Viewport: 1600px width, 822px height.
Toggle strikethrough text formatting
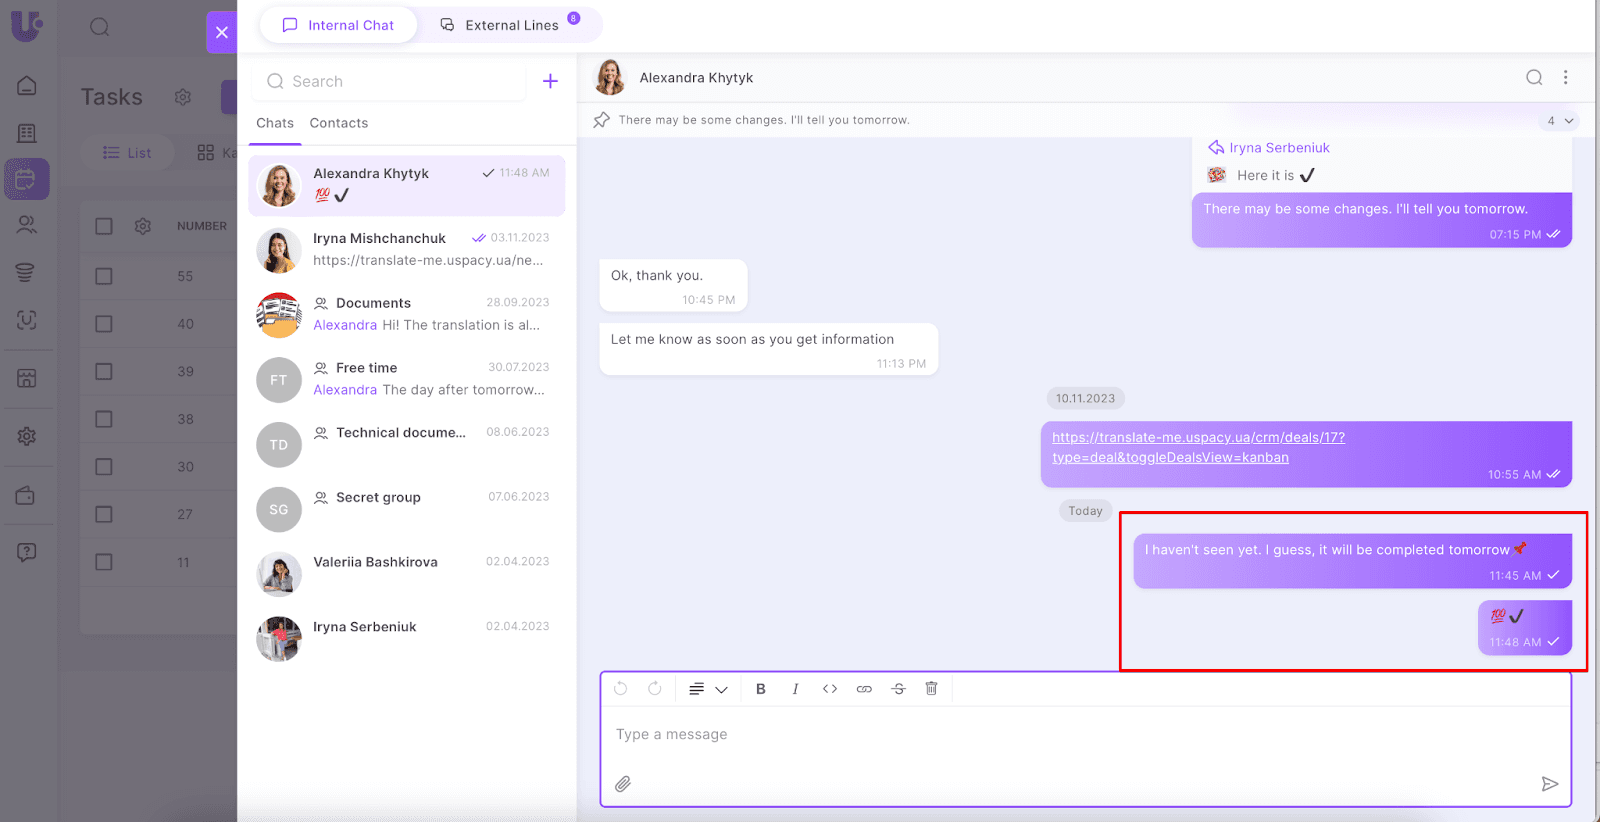[898, 689]
